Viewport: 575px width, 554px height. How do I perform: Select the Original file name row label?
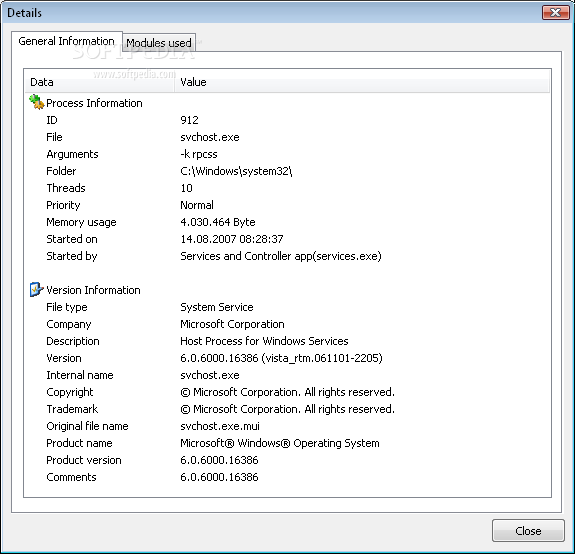click(x=87, y=426)
